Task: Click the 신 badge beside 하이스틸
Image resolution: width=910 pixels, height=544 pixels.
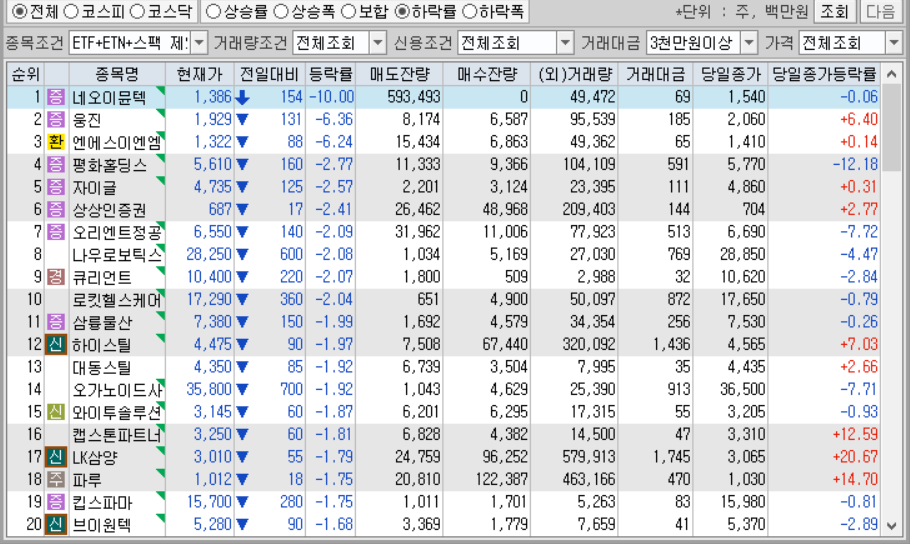Action: click(x=56, y=344)
